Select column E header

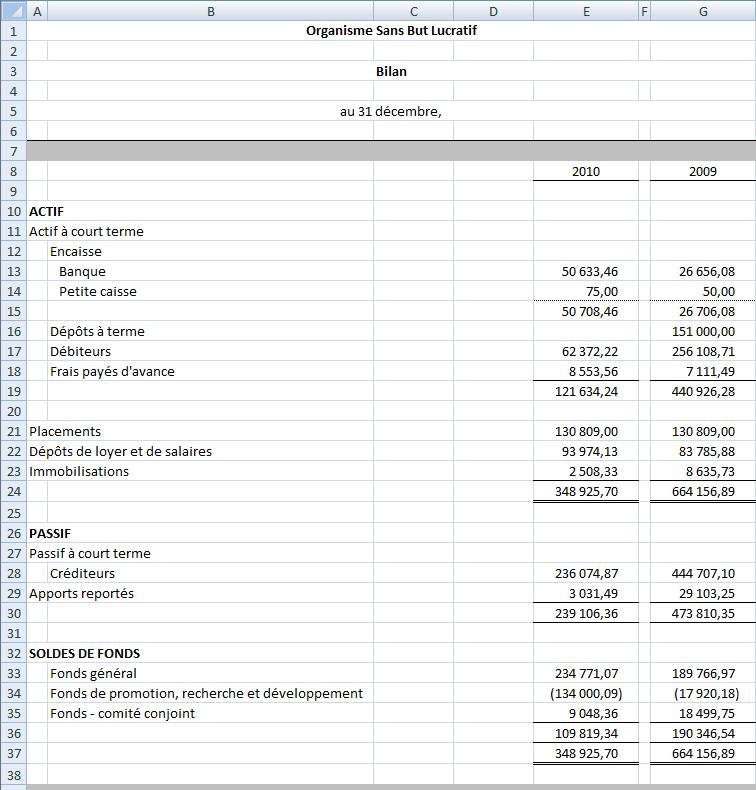(585, 11)
